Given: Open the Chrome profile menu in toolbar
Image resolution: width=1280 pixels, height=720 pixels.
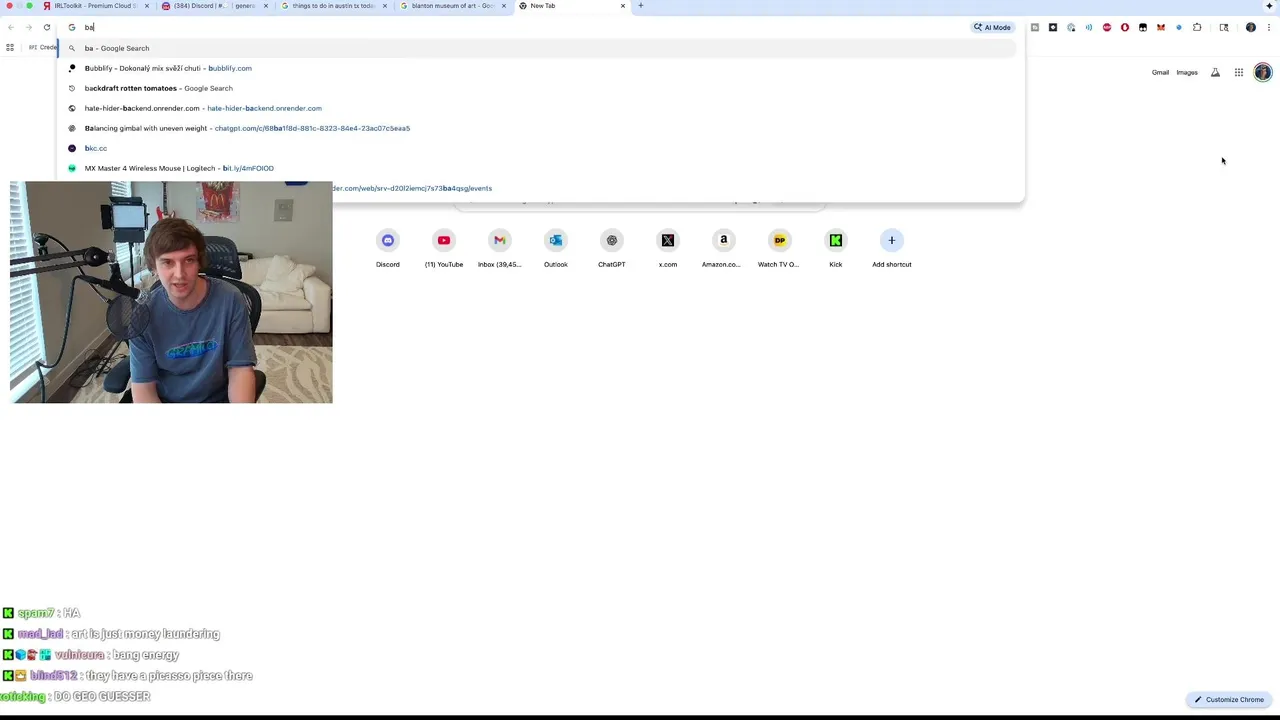Looking at the screenshot, I should [1251, 27].
